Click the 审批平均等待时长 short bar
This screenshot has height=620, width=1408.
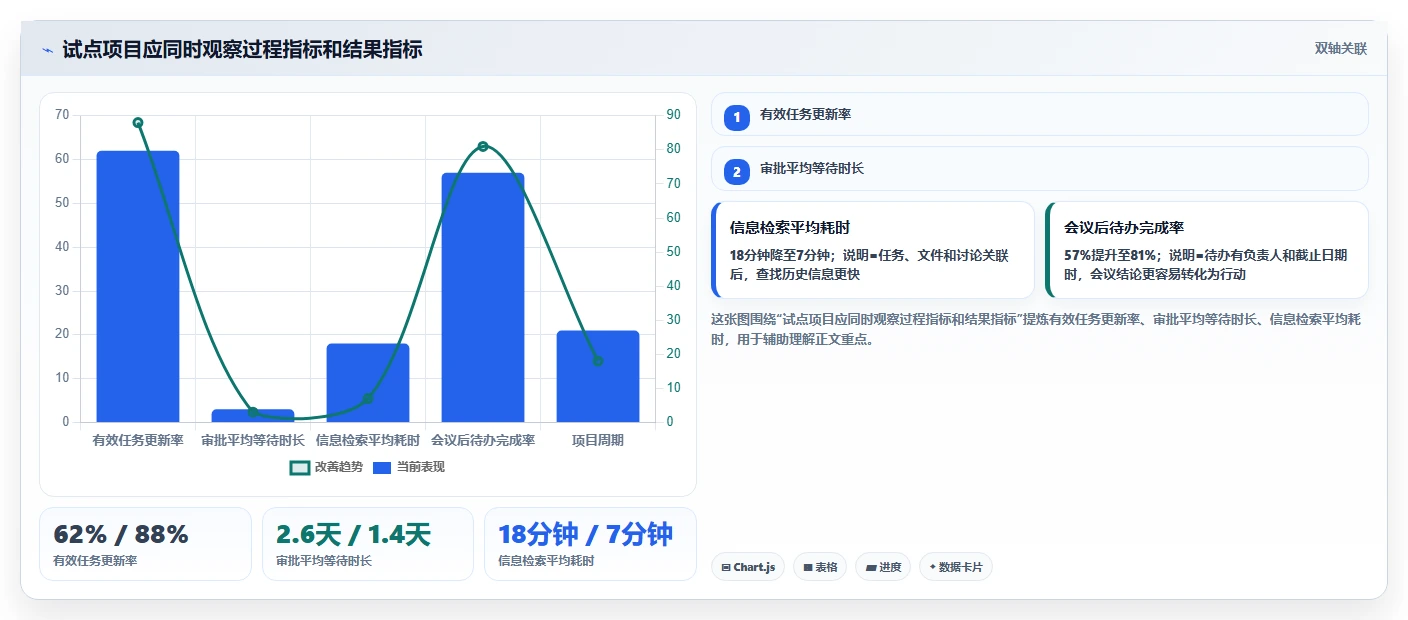pos(253,415)
